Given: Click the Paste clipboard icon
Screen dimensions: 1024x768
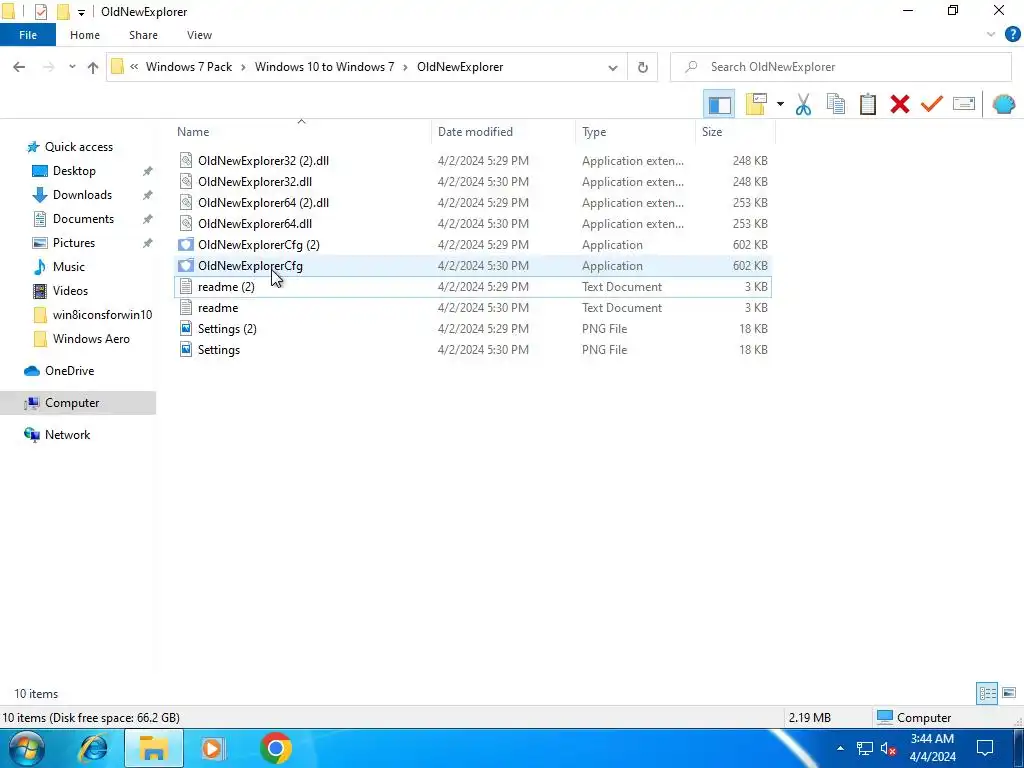Looking at the screenshot, I should pyautogui.click(x=868, y=104).
